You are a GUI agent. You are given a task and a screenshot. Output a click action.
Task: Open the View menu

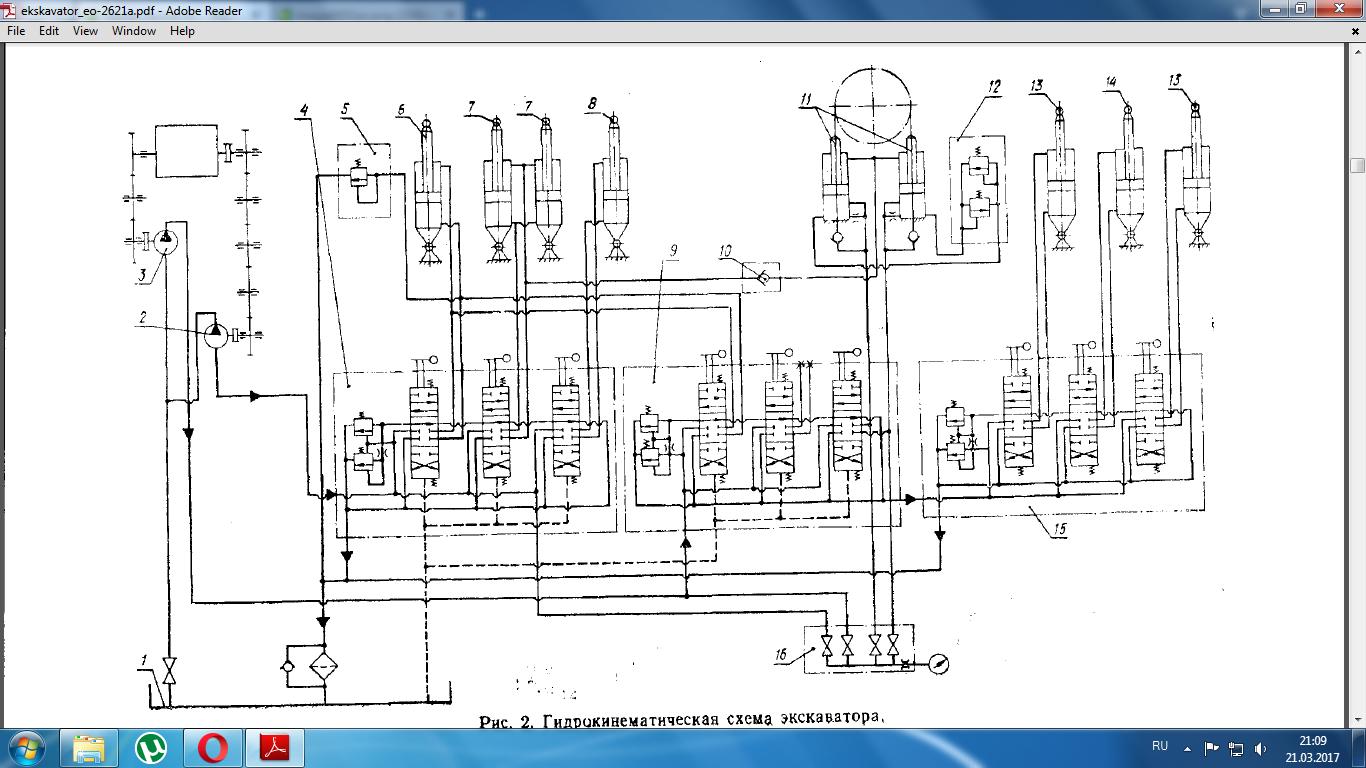coord(85,31)
